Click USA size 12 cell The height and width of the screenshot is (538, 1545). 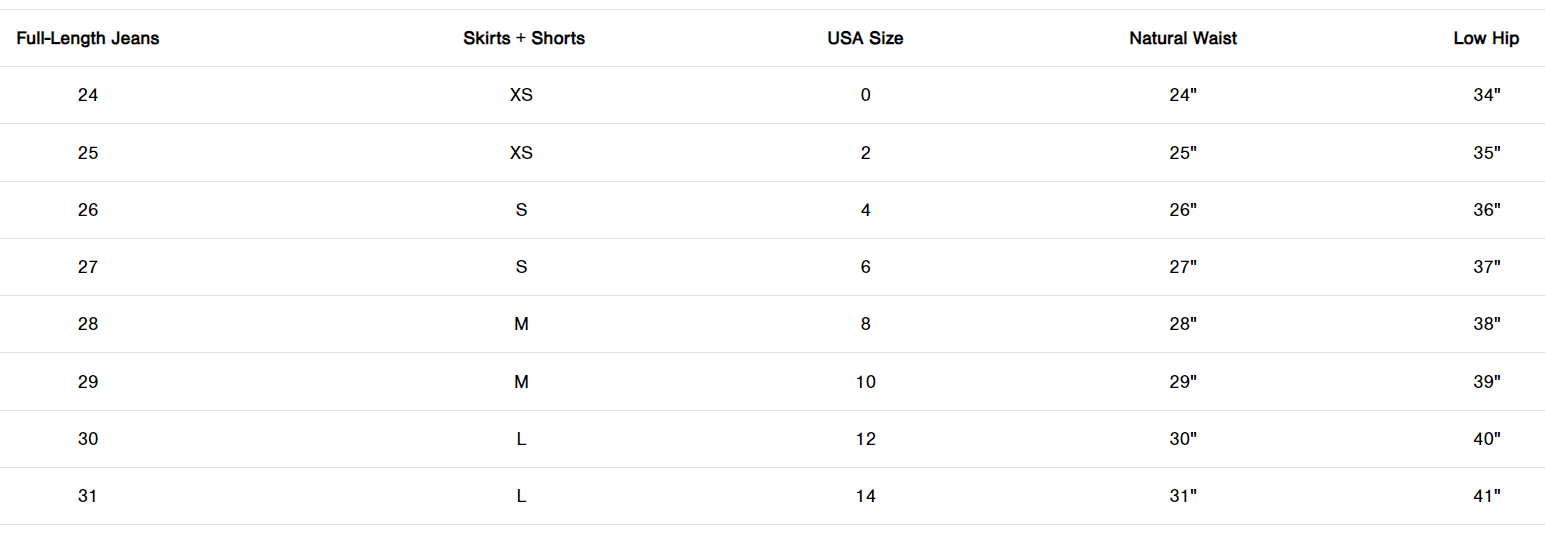coord(865,439)
